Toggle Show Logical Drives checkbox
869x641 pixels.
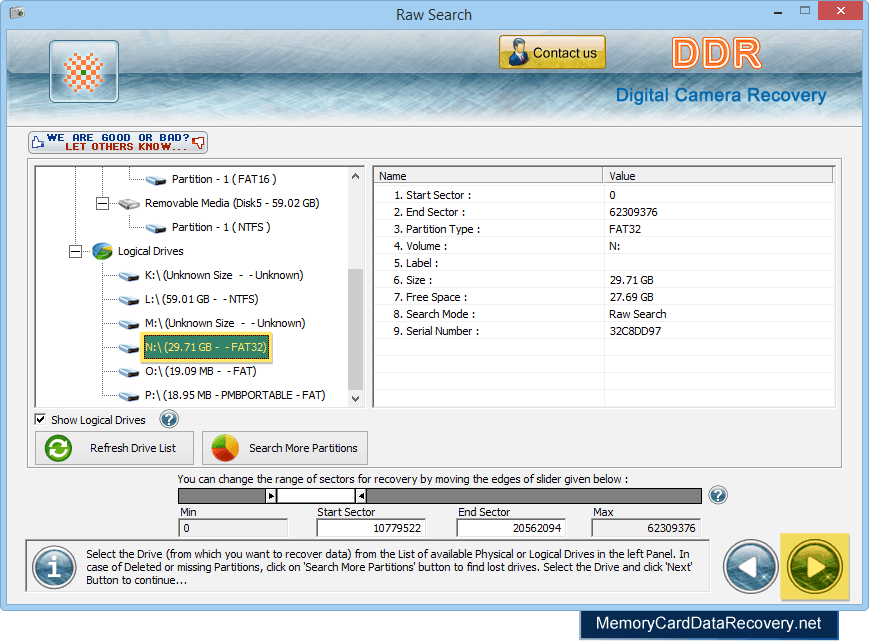(x=40, y=419)
